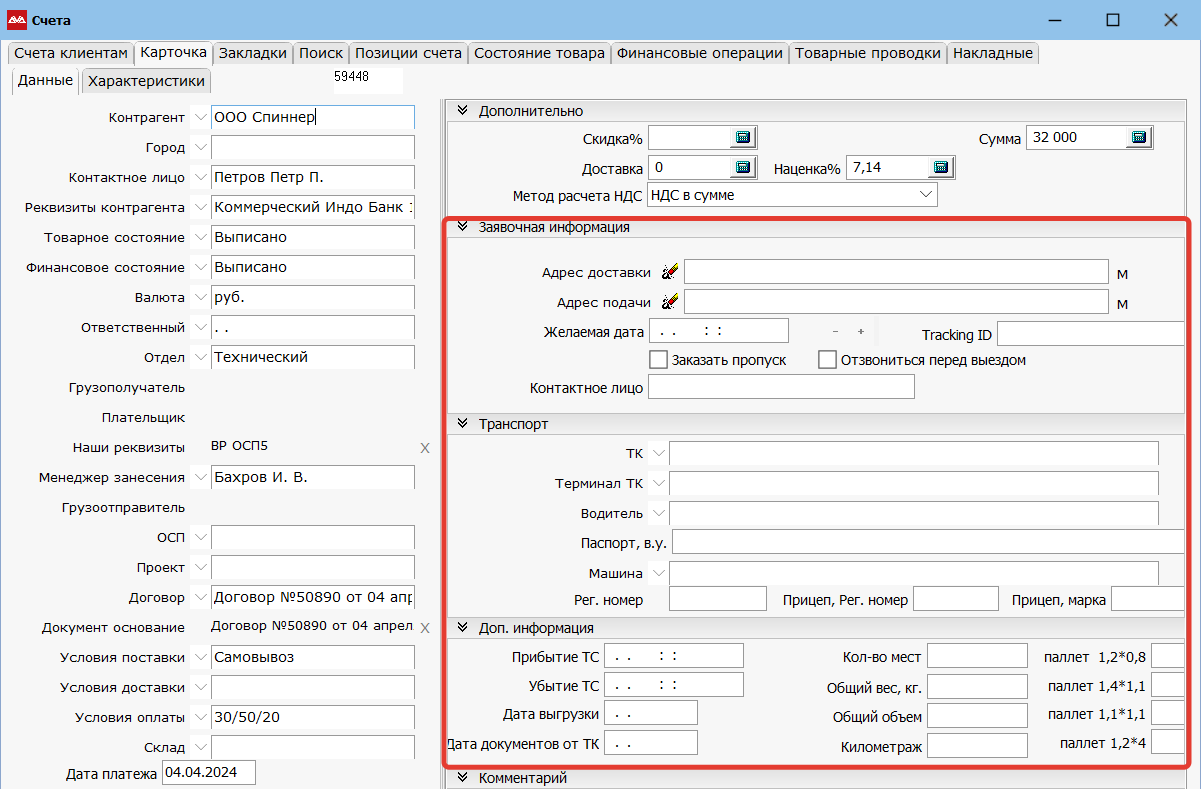Click the Паспорт, в.у. input field
The width and height of the screenshot is (1201, 789).
pyautogui.click(x=929, y=542)
